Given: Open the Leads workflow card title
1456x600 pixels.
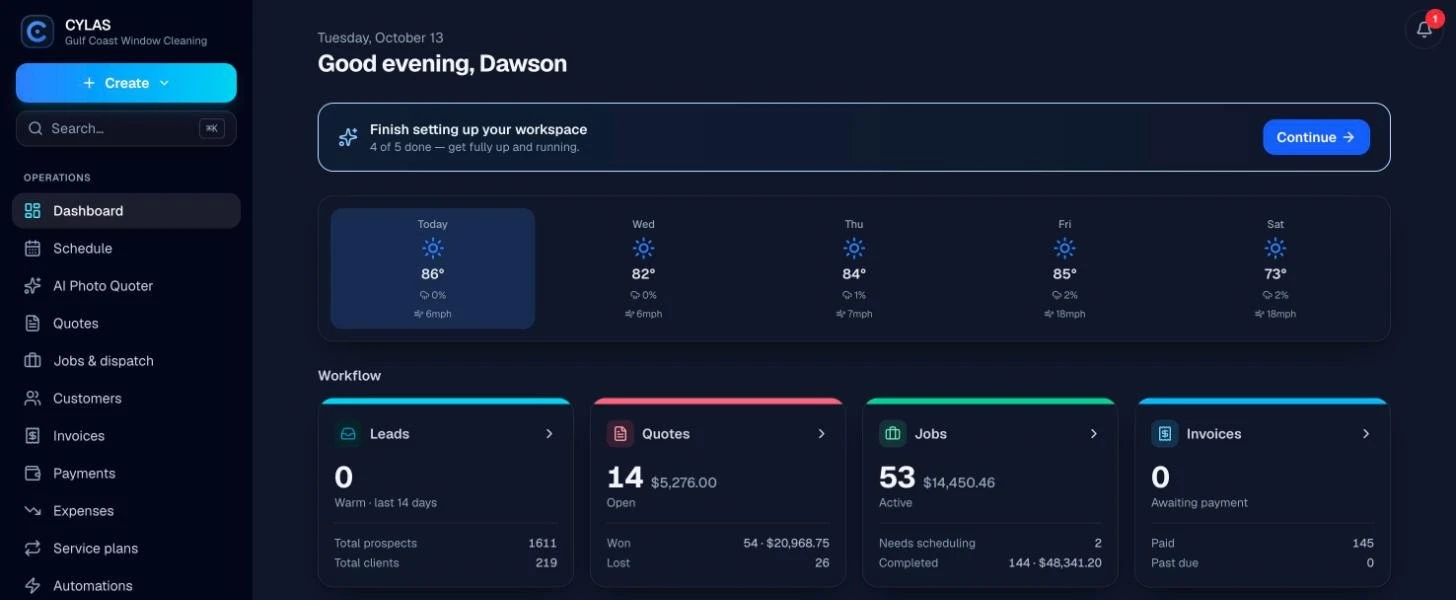Looking at the screenshot, I should (389, 434).
